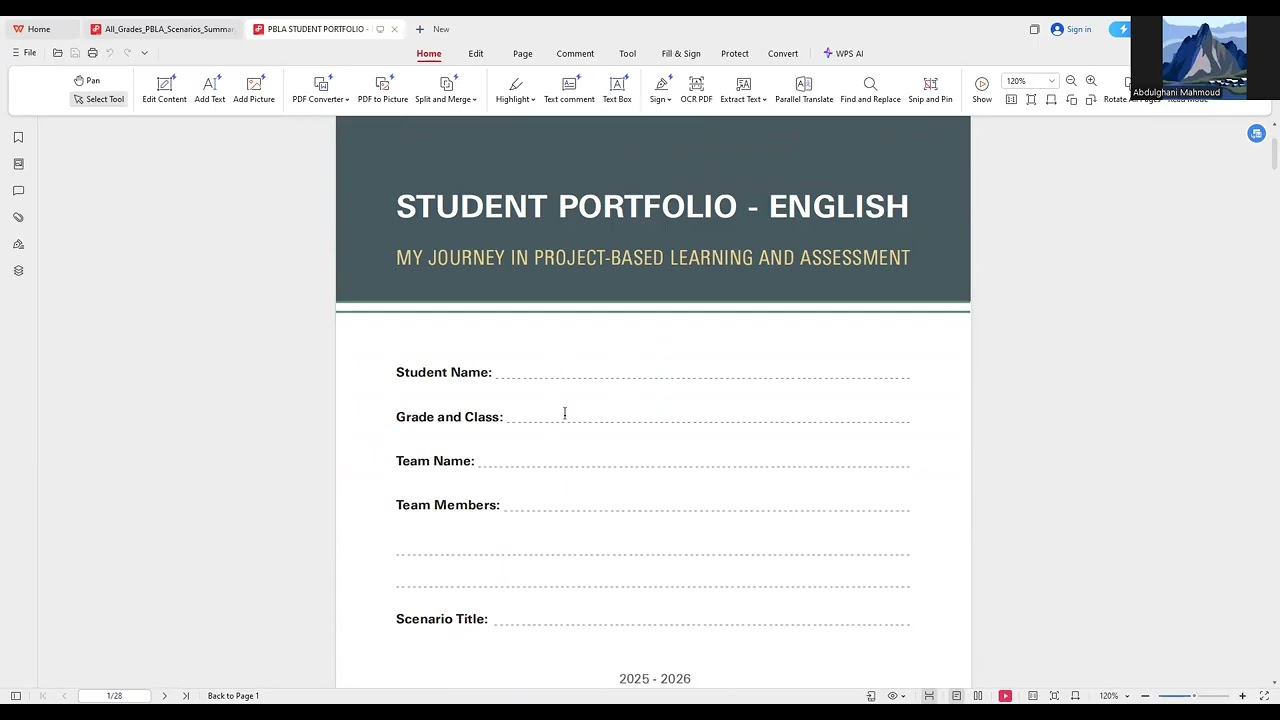
Task: Expand Extract Text options
Action: [743, 90]
